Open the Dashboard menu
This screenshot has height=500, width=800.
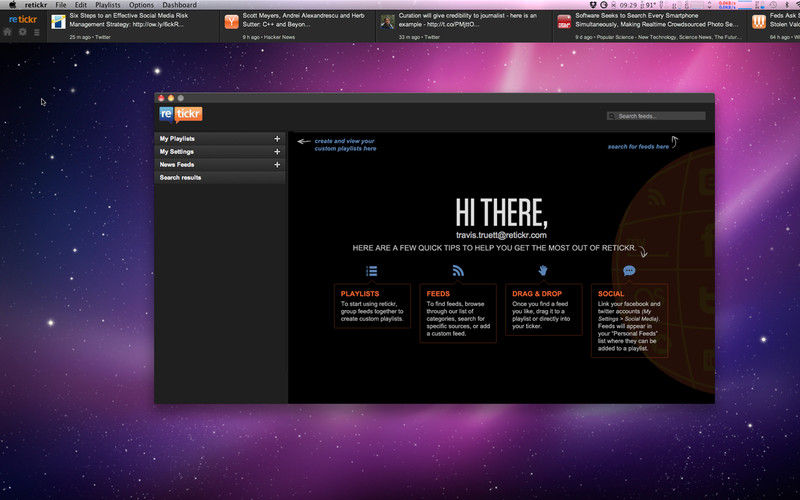coord(180,5)
